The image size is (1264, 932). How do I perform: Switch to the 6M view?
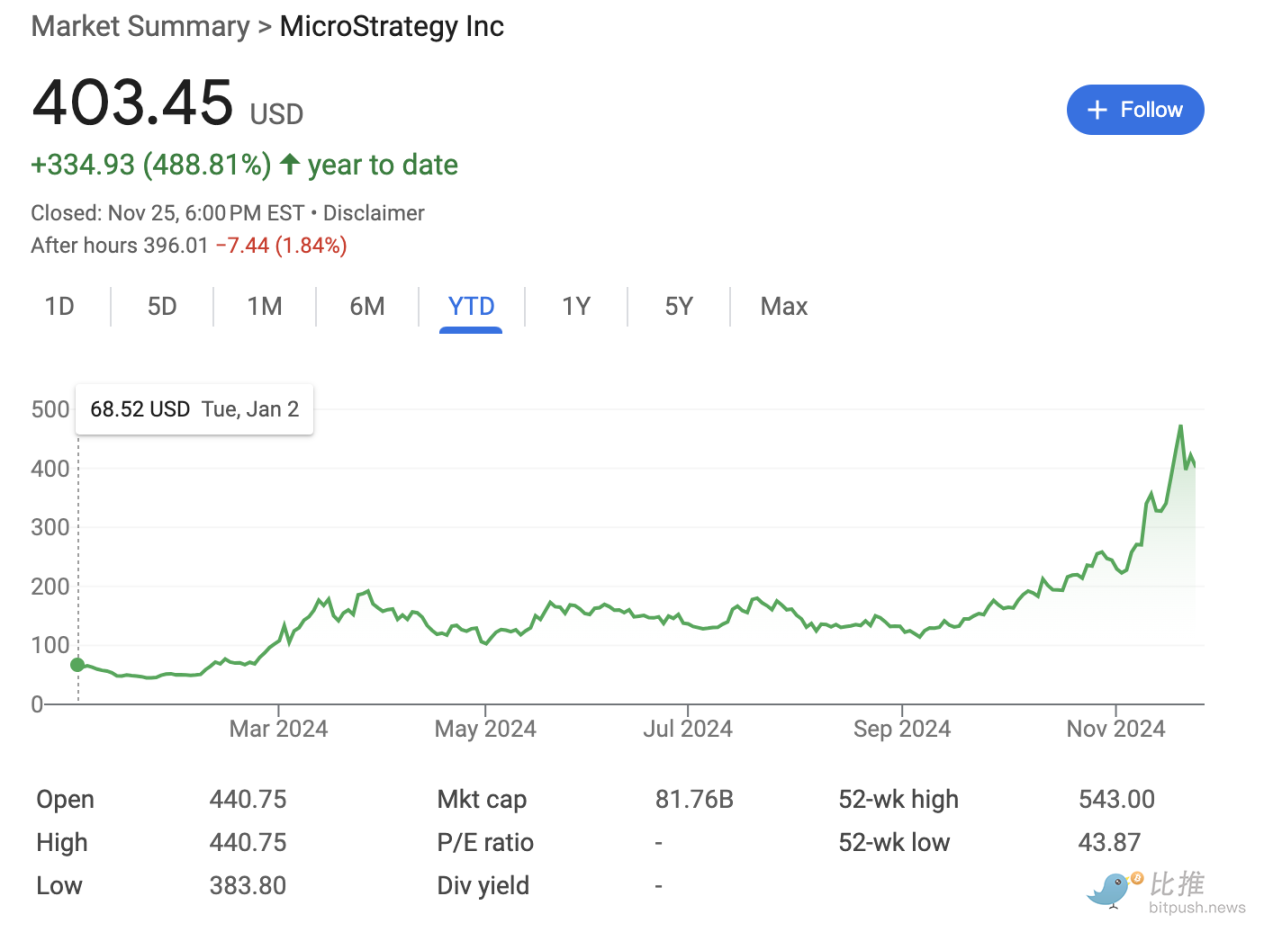coord(367,306)
